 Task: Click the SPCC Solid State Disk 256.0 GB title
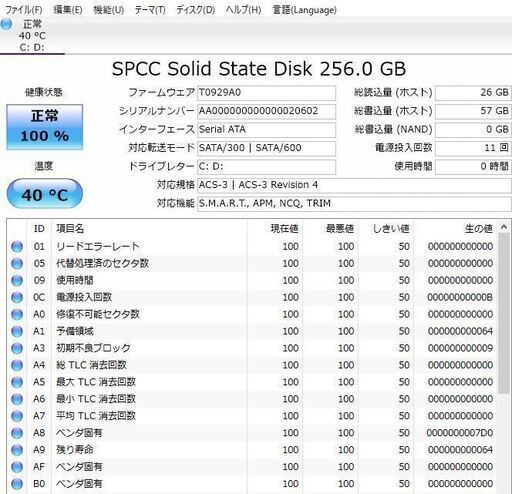[259, 69]
